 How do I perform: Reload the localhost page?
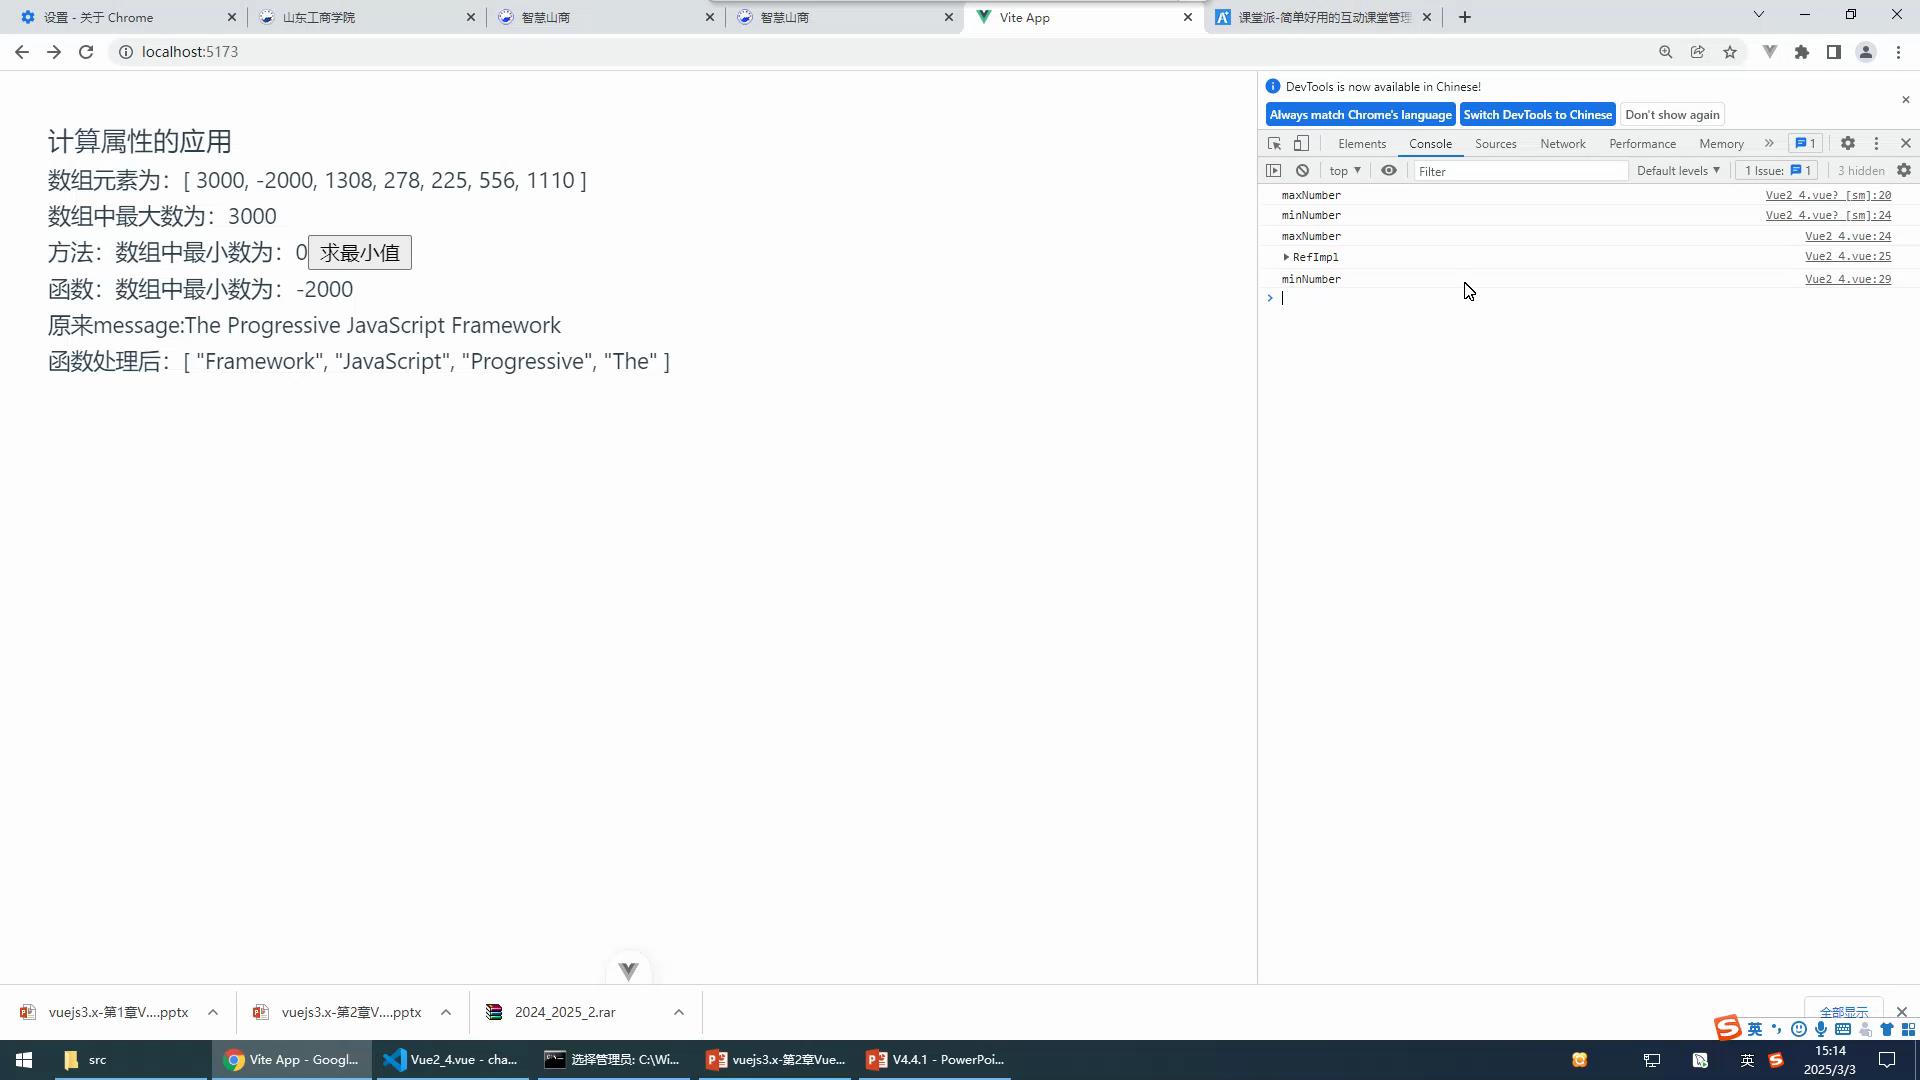coord(86,52)
